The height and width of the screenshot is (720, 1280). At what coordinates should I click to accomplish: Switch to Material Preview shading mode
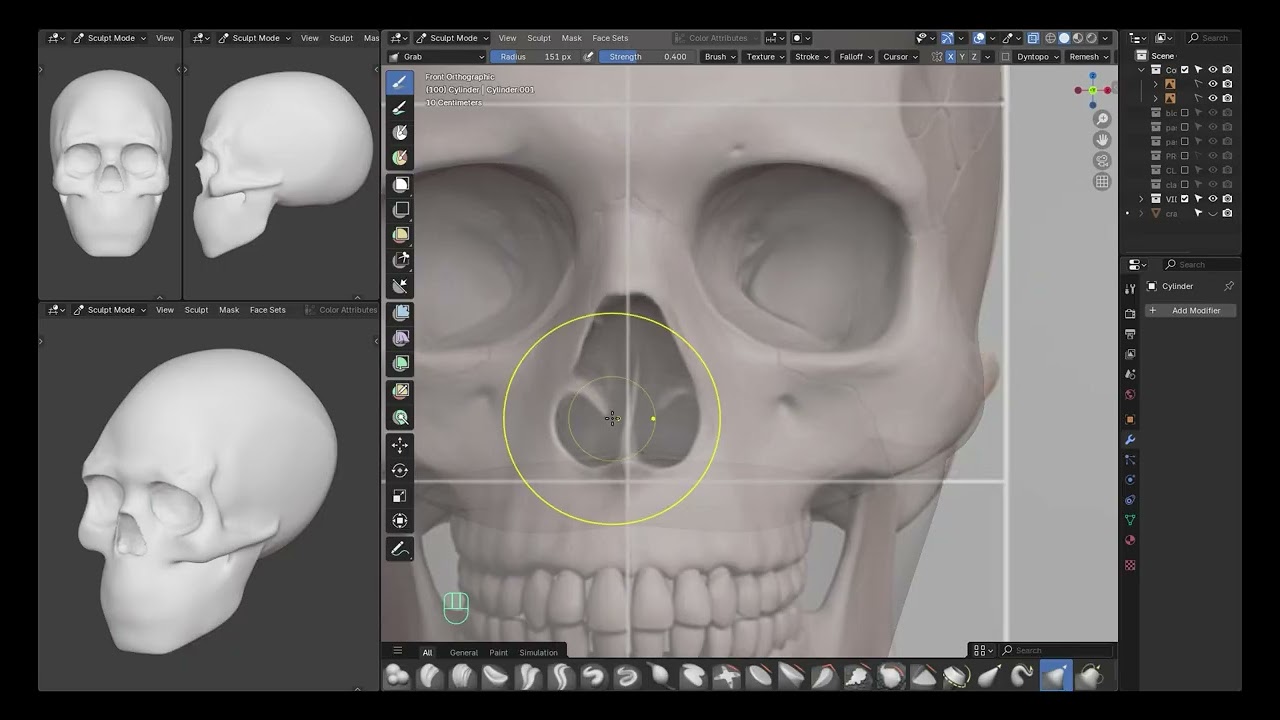point(1077,38)
